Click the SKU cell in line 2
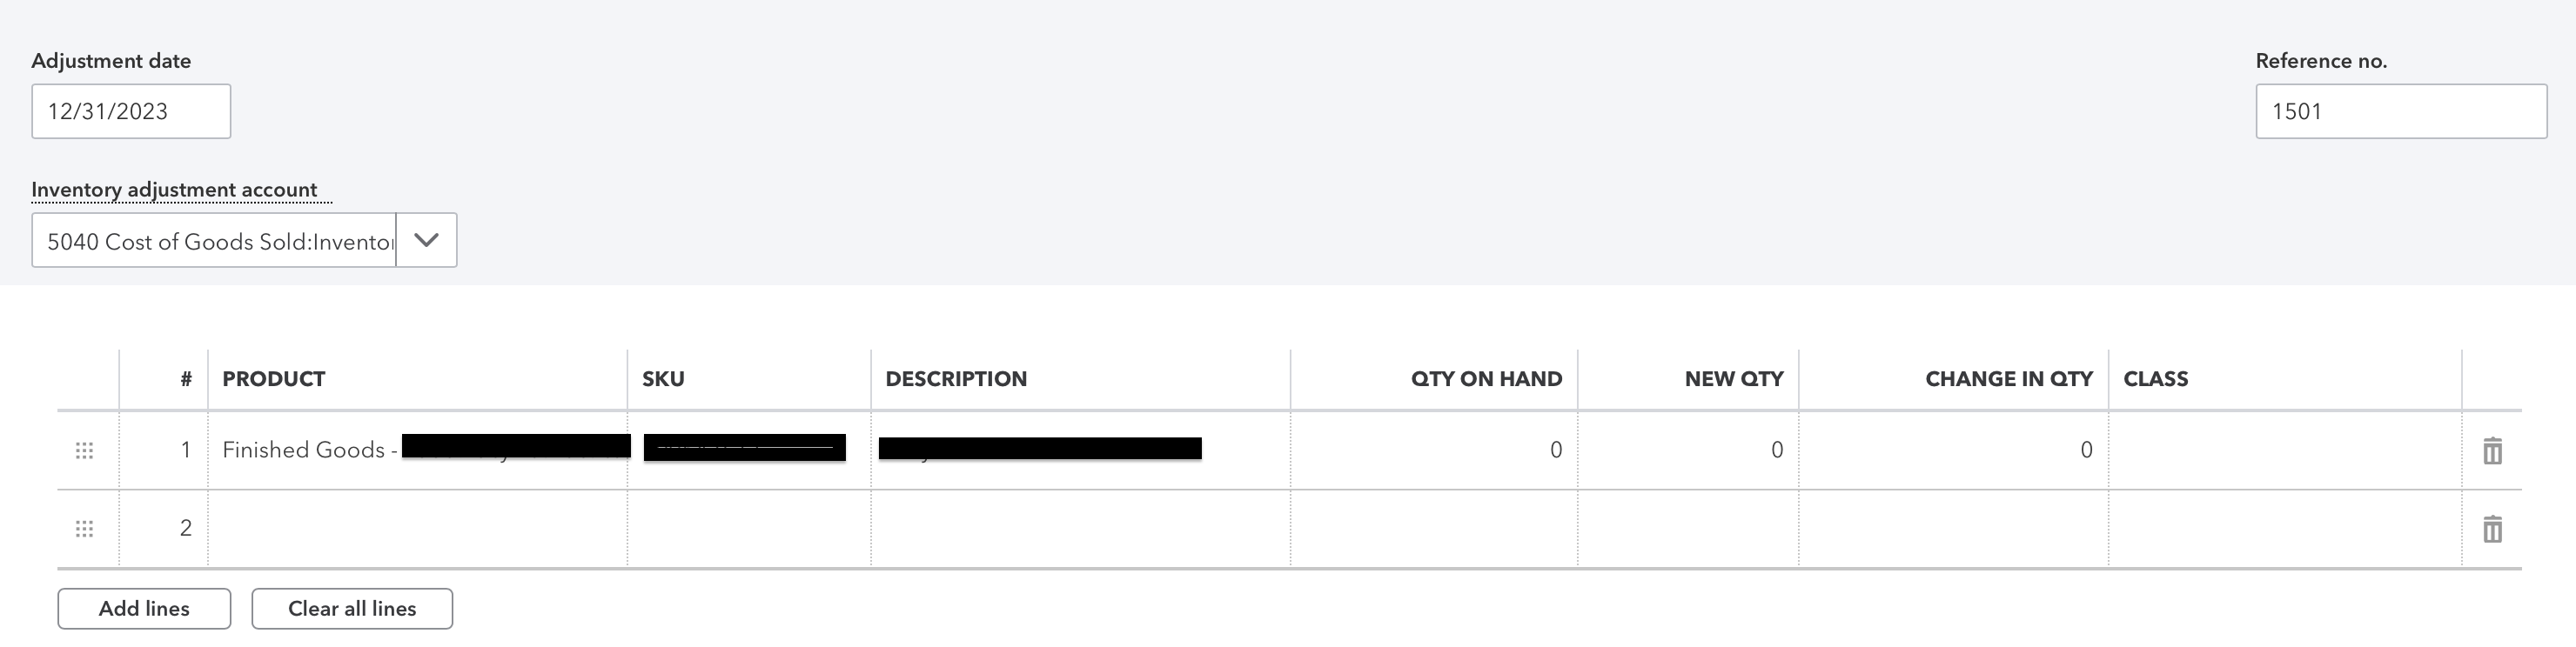The height and width of the screenshot is (647, 2576). [x=749, y=529]
